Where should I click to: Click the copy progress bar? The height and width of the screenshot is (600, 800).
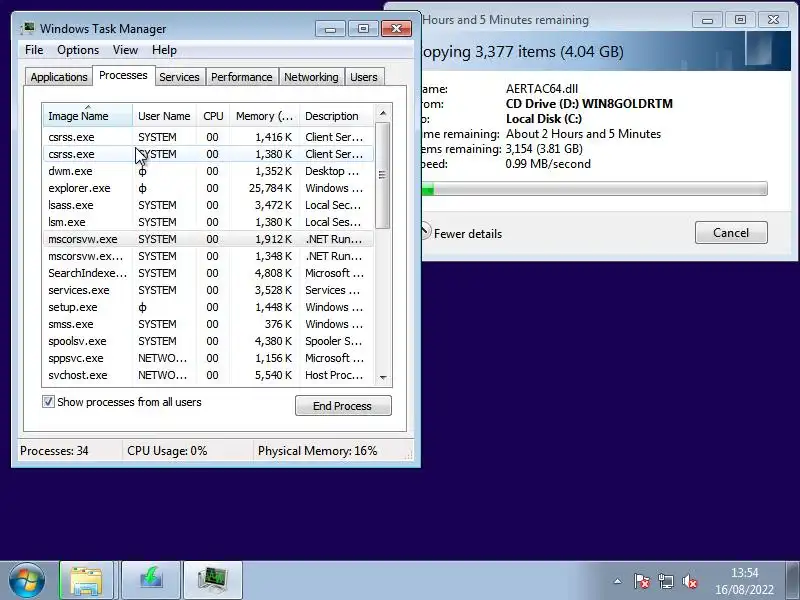(x=594, y=188)
